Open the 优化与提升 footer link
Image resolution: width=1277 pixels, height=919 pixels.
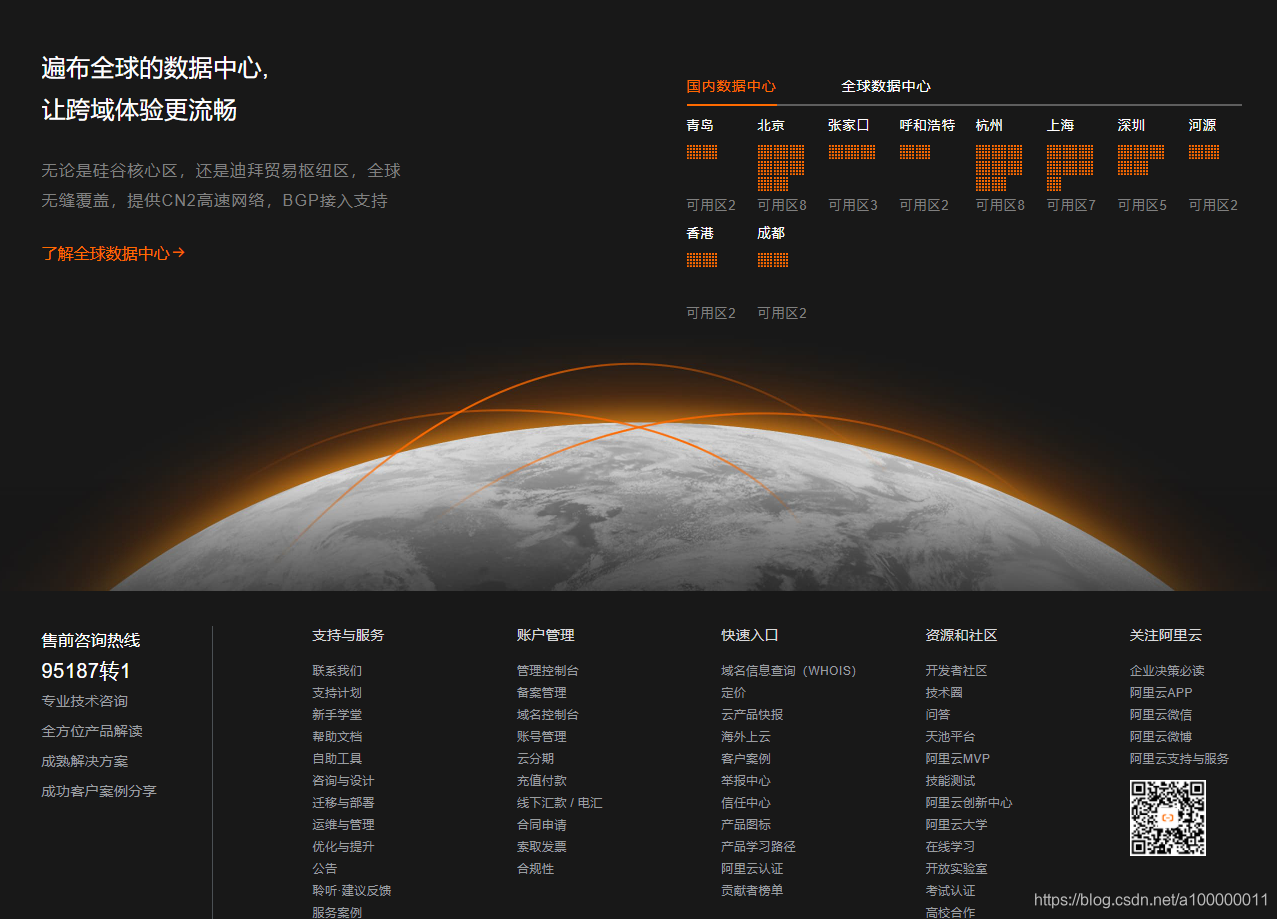[x=343, y=847]
